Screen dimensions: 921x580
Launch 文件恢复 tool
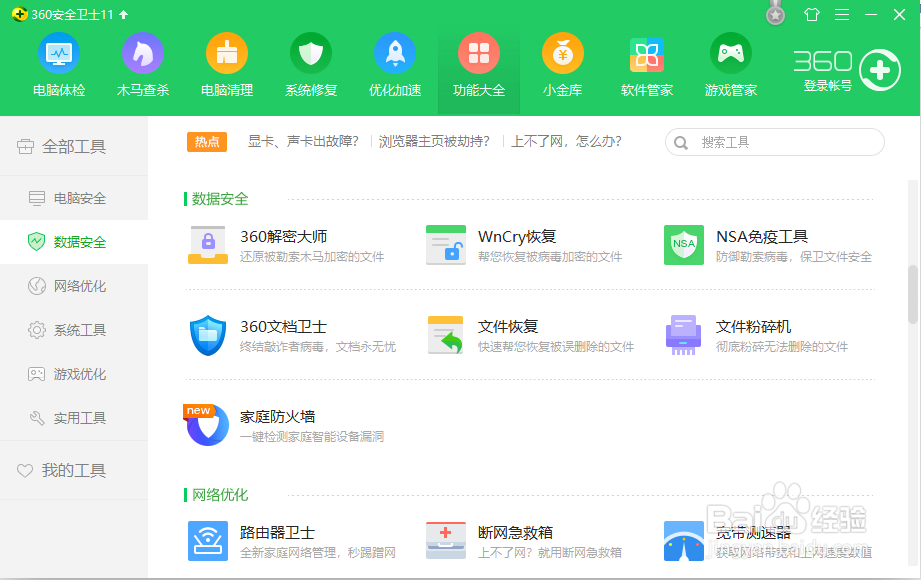[446, 335]
